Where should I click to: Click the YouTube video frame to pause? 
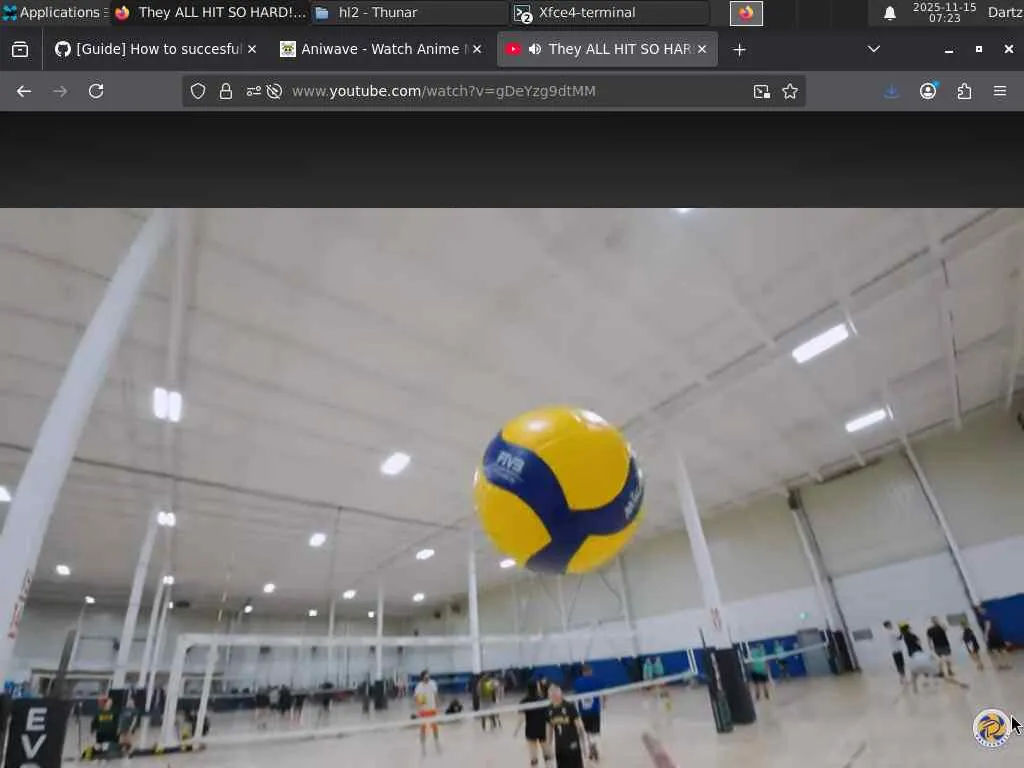(512, 488)
